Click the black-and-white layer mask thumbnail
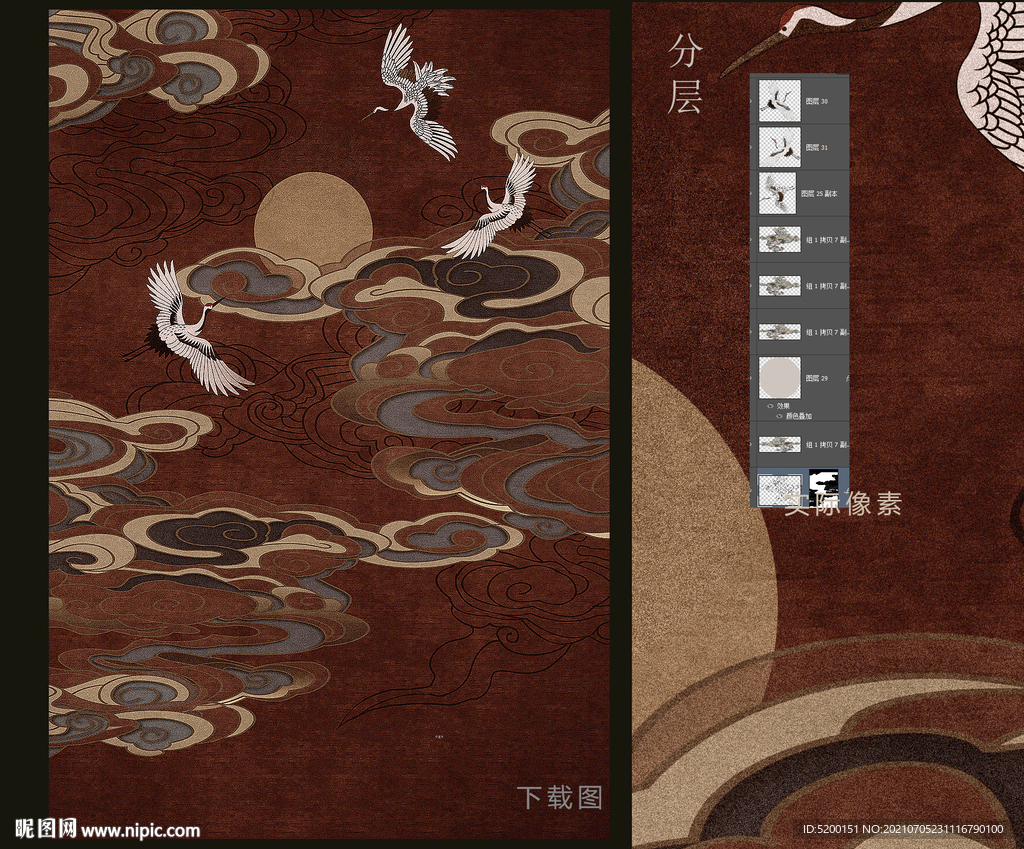This screenshot has height=849, width=1024. (823, 487)
